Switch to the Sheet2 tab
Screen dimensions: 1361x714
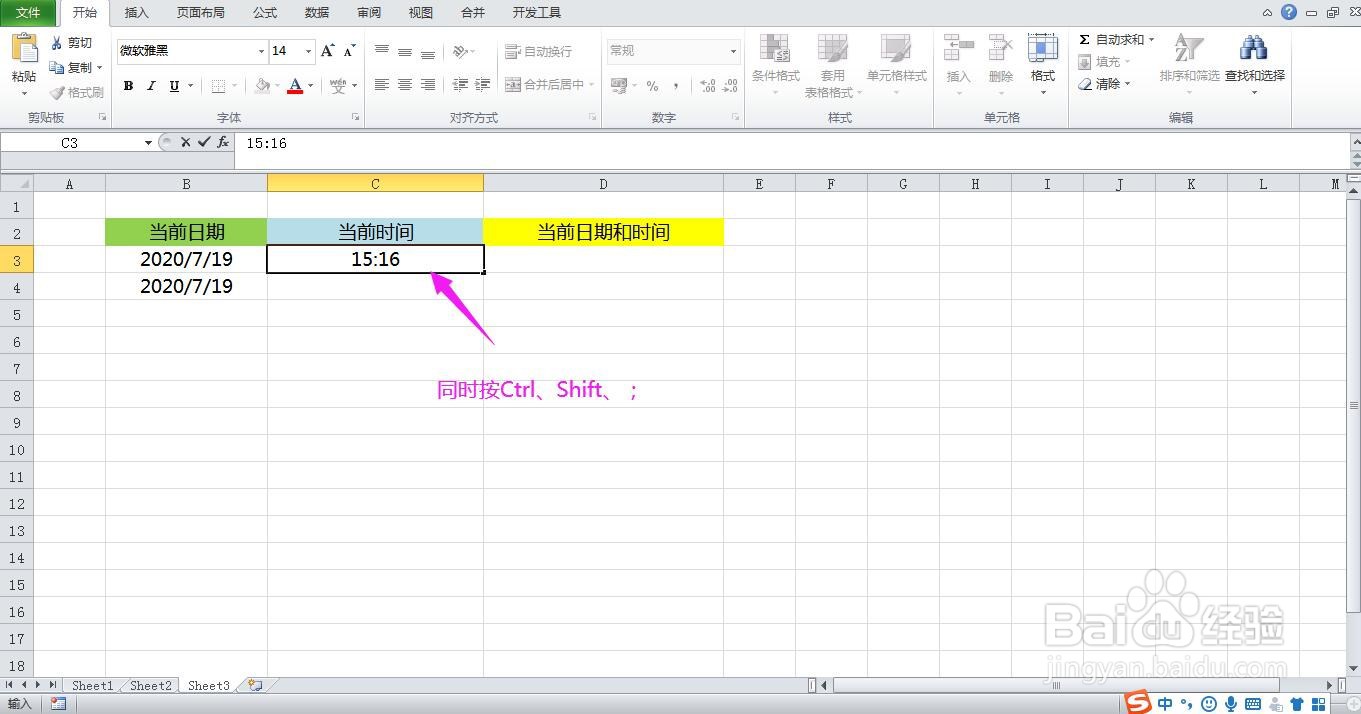151,686
